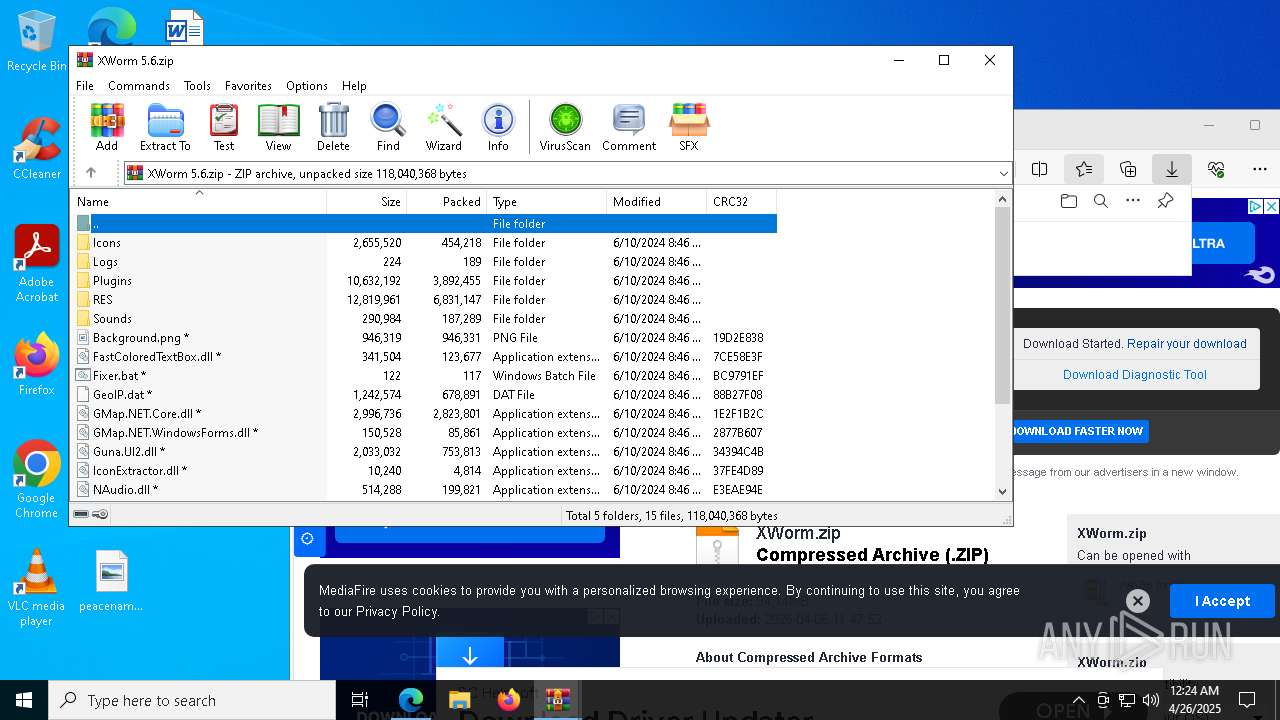Click I Accept on cookie banner
Viewport: 1280px width, 720px height.
click(x=1222, y=601)
